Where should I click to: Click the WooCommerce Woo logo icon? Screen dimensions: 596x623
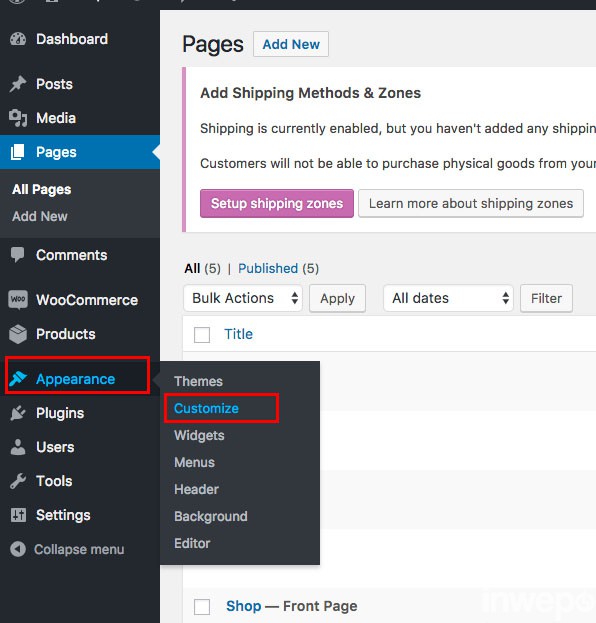coord(18,300)
